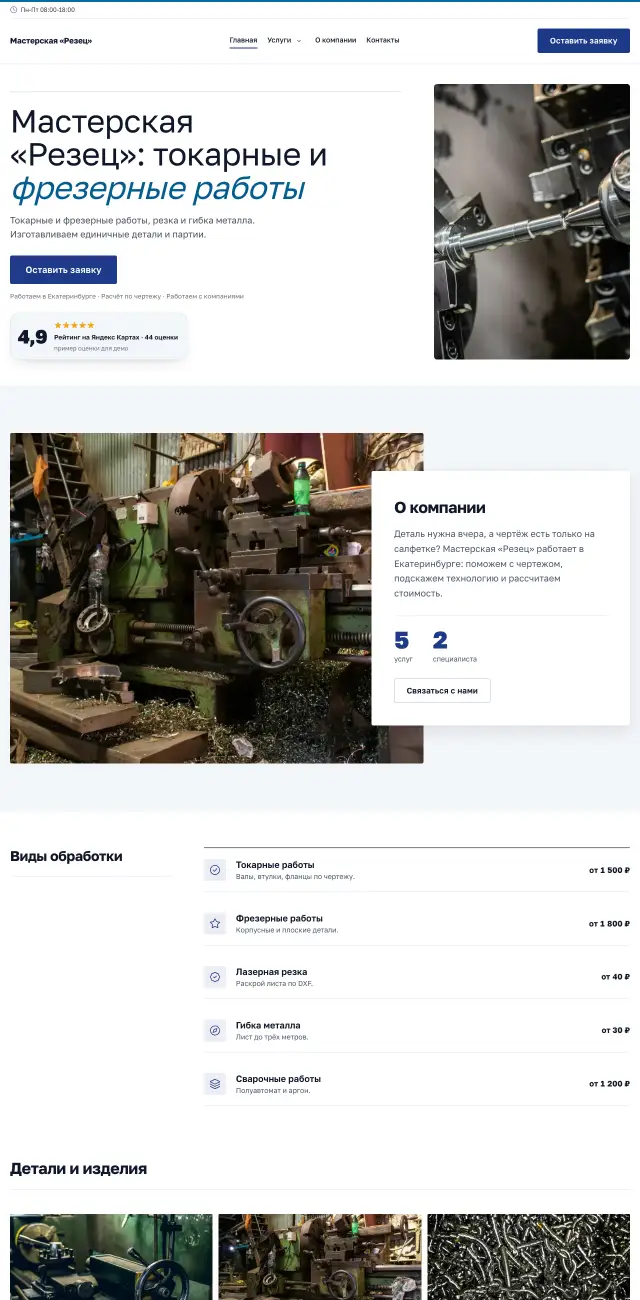Screen dimensions: 640x1300
Task: Click the Лист до трёх метров description
Action: tap(272, 1037)
